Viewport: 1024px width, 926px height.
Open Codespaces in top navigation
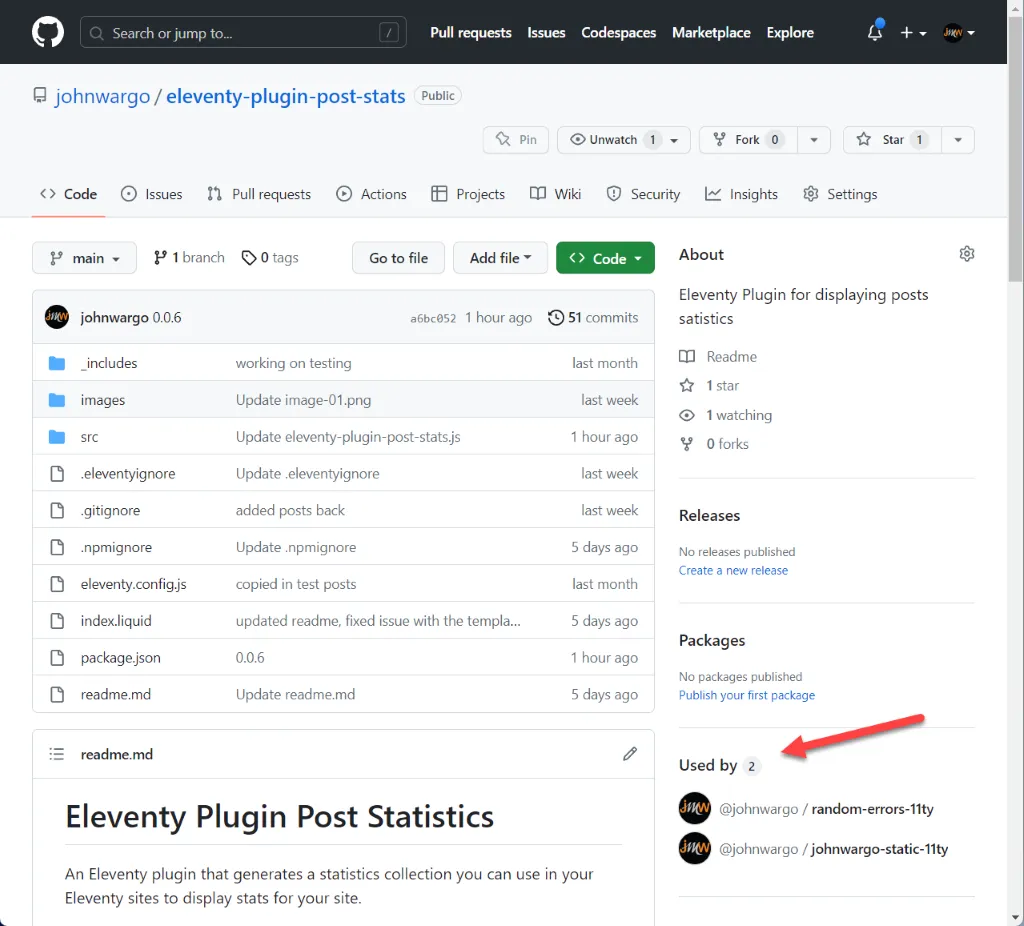coord(618,33)
